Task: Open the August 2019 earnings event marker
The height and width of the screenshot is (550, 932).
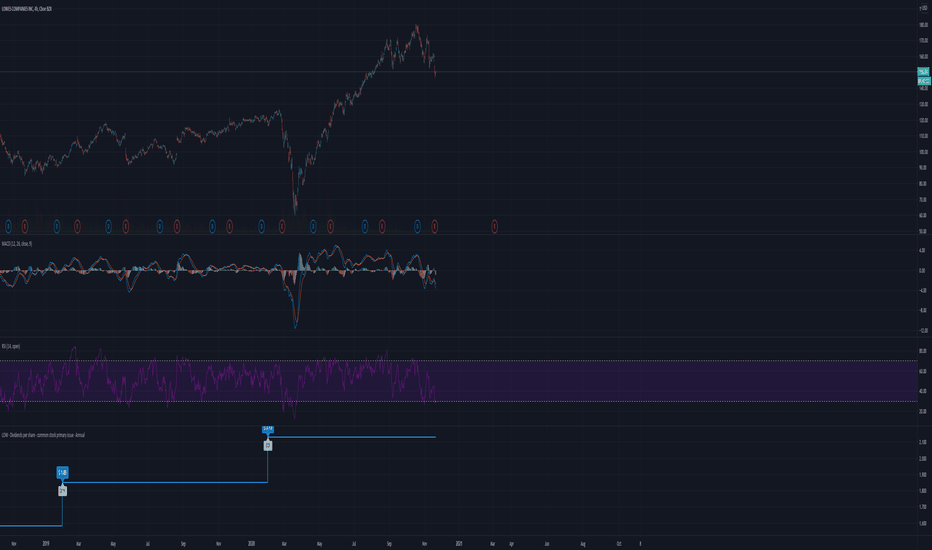Action: click(x=177, y=226)
